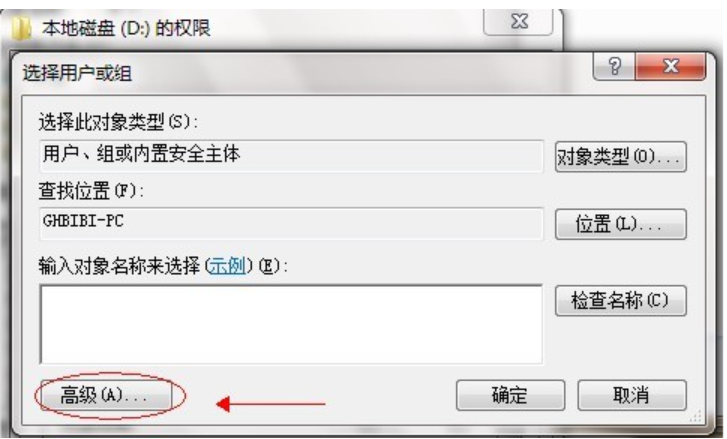Click the GHBIBI-PC location field
Image resolution: width=727 pixels, height=439 pixels.
tap(291, 223)
